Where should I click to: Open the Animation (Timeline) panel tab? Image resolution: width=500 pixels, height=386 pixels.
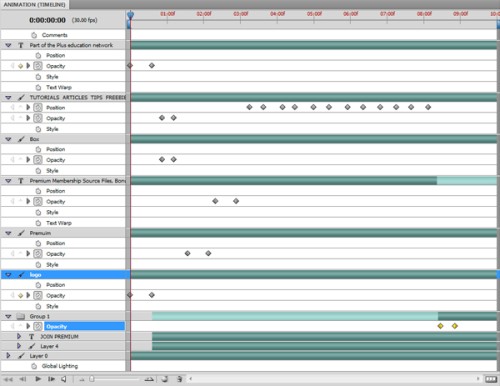tap(34, 5)
